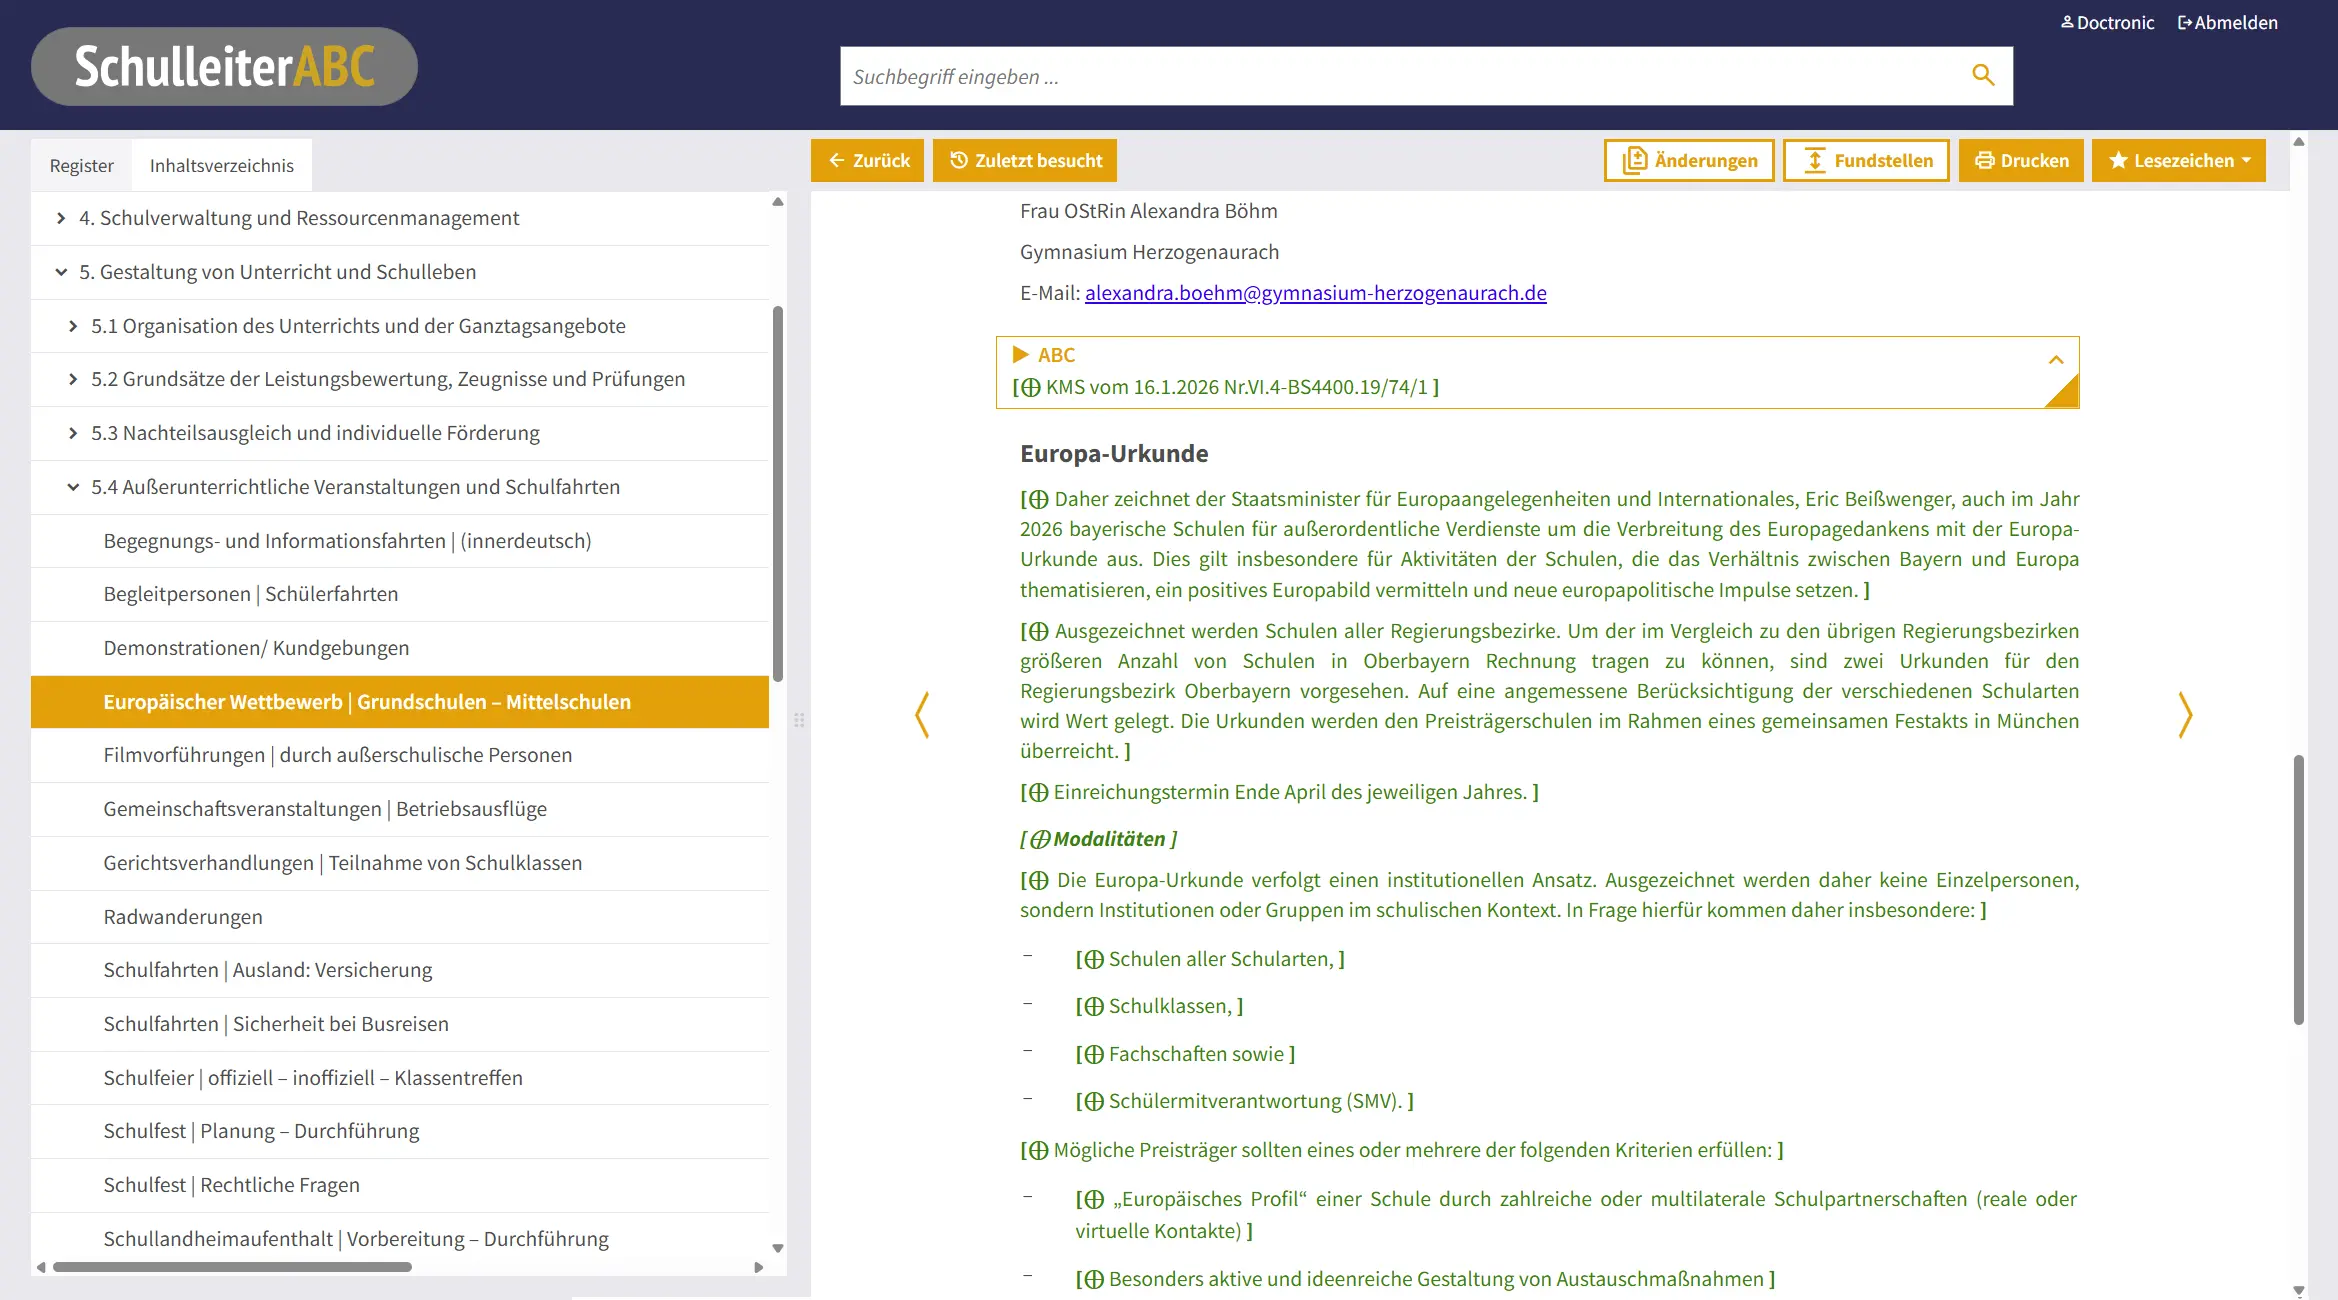Click change marker before 'Besonders aktive und ideenreiche'
The width and height of the screenshot is (2338, 1300).
[x=1094, y=1279]
